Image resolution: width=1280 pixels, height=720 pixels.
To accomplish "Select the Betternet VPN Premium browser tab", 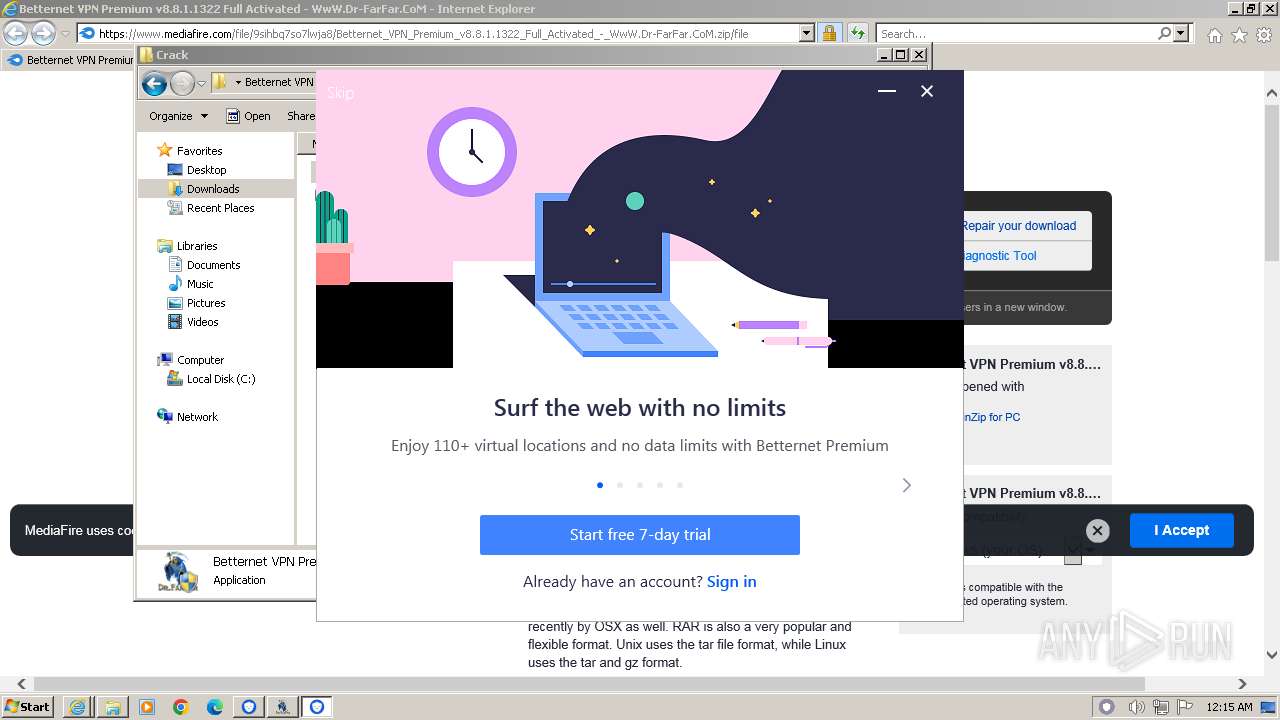I will pyautogui.click(x=70, y=60).
